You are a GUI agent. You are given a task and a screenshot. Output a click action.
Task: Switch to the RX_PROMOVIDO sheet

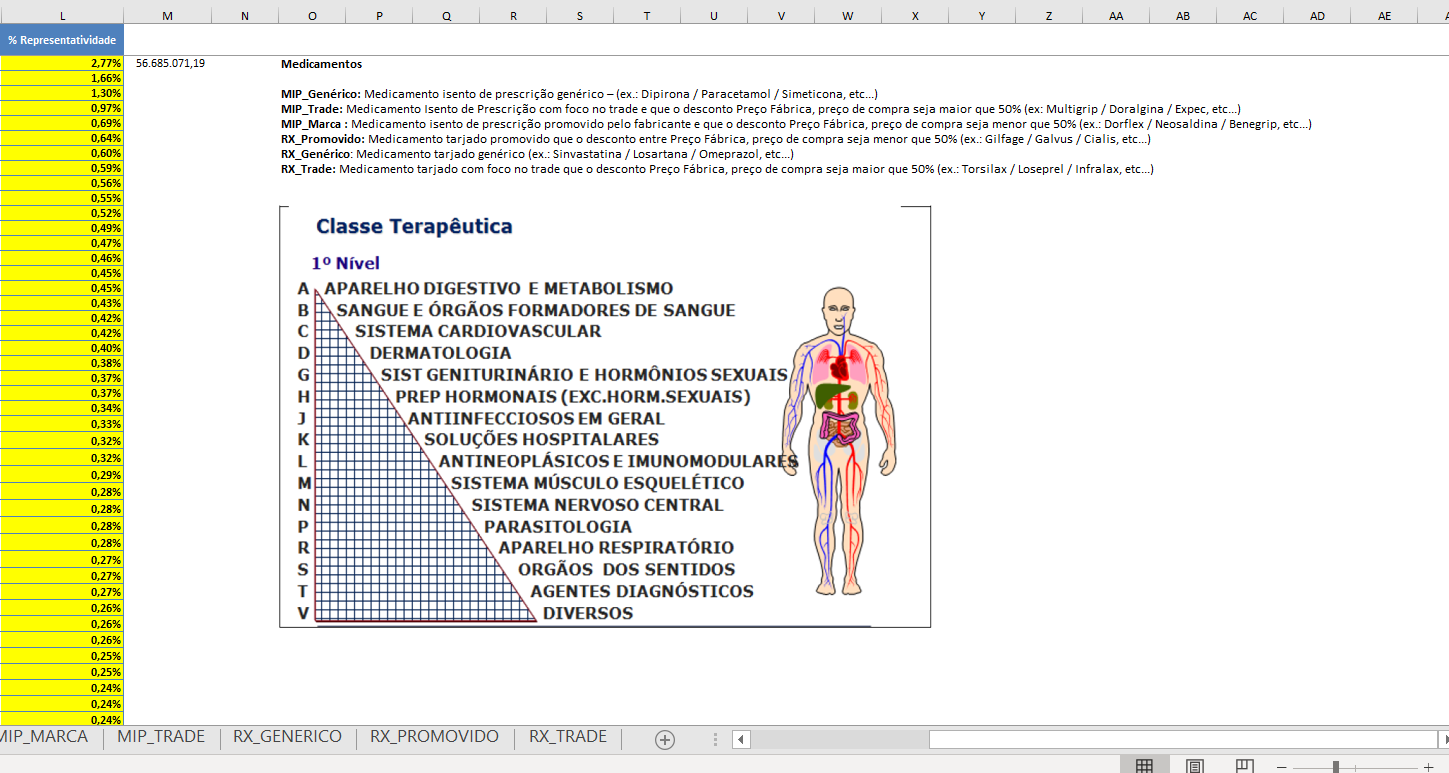pos(434,737)
